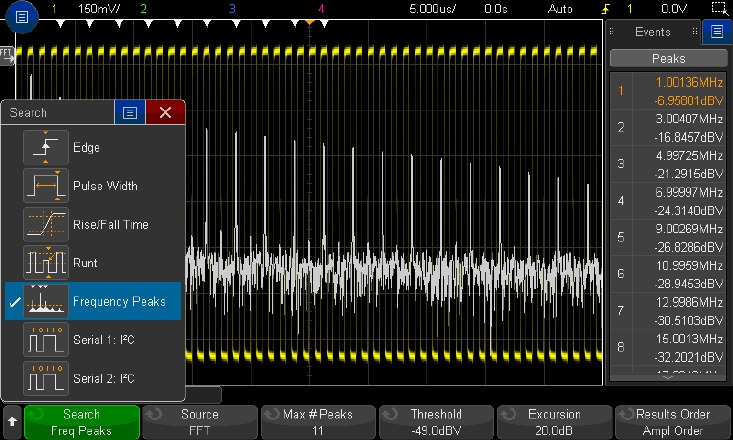Select channel 1 indicator at top

tap(54, 9)
